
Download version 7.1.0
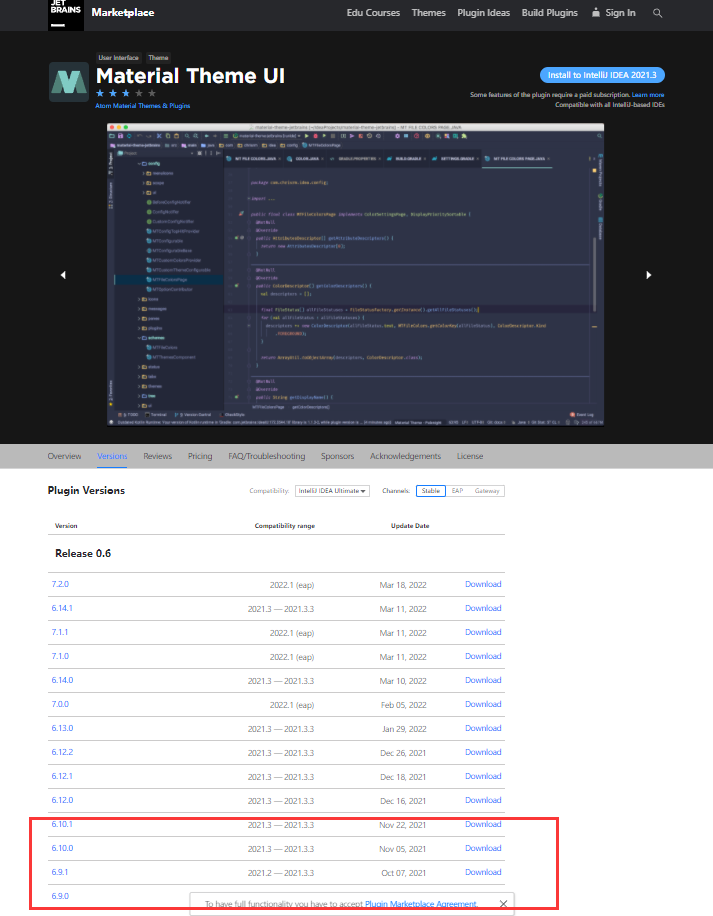click(x=483, y=656)
